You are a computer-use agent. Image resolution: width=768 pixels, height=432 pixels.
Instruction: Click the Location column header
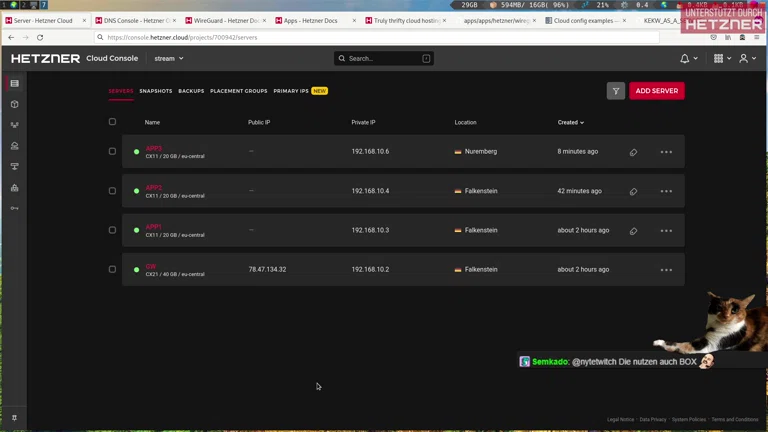click(465, 122)
